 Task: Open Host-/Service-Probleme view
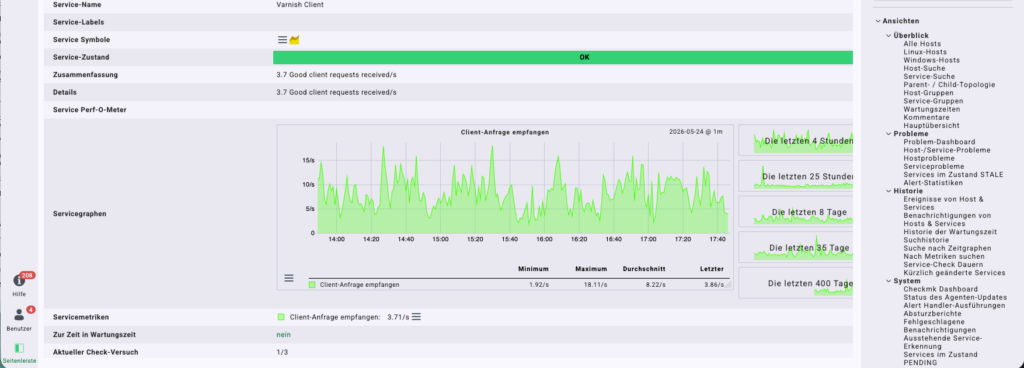pos(946,150)
